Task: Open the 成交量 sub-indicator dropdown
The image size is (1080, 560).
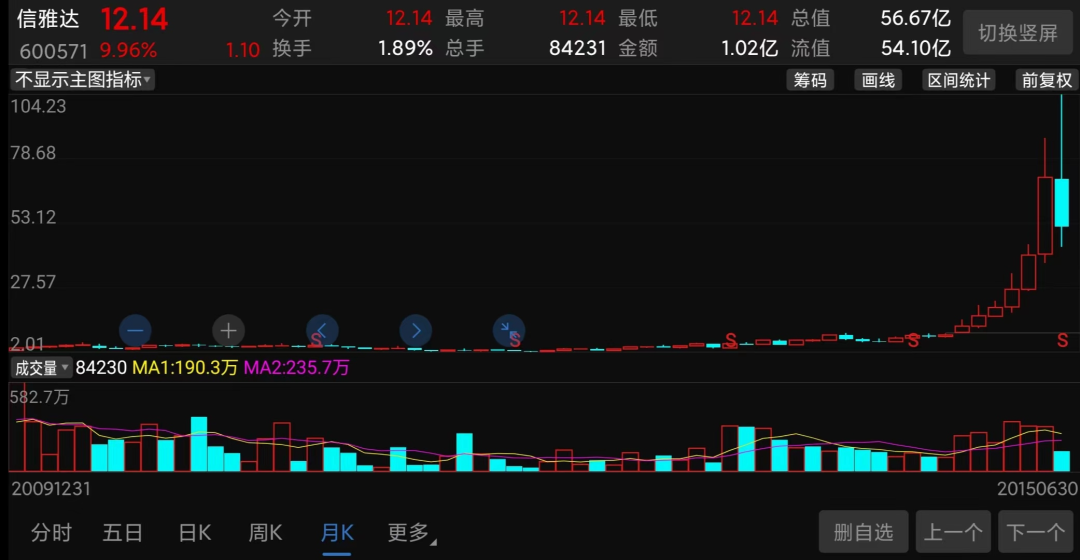Action: pyautogui.click(x=41, y=368)
